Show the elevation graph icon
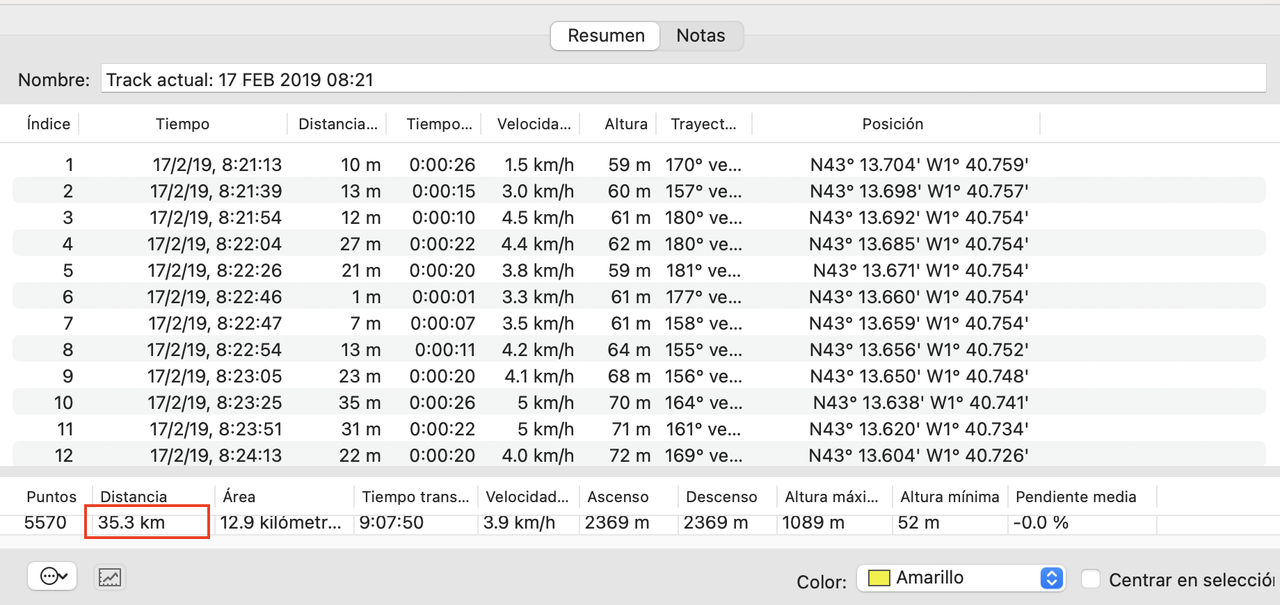The width and height of the screenshot is (1280, 605). click(110, 577)
